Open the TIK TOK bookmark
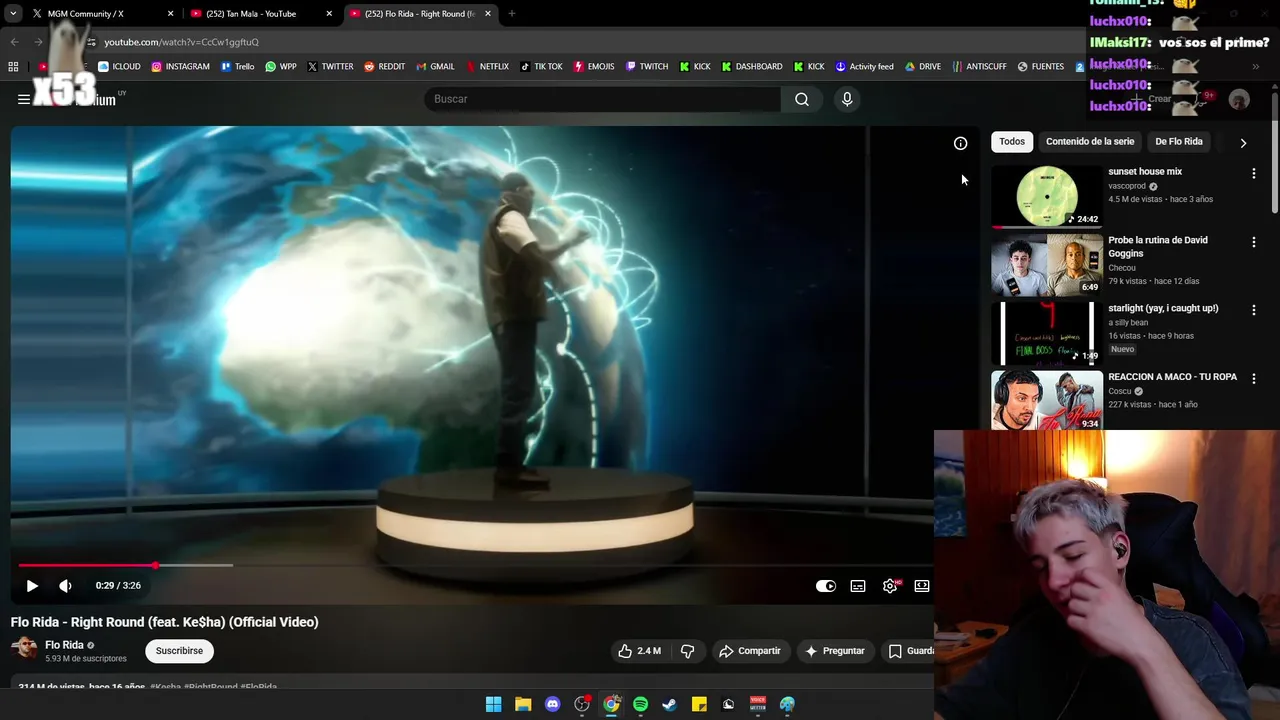This screenshot has width=1280, height=720. coord(541,67)
